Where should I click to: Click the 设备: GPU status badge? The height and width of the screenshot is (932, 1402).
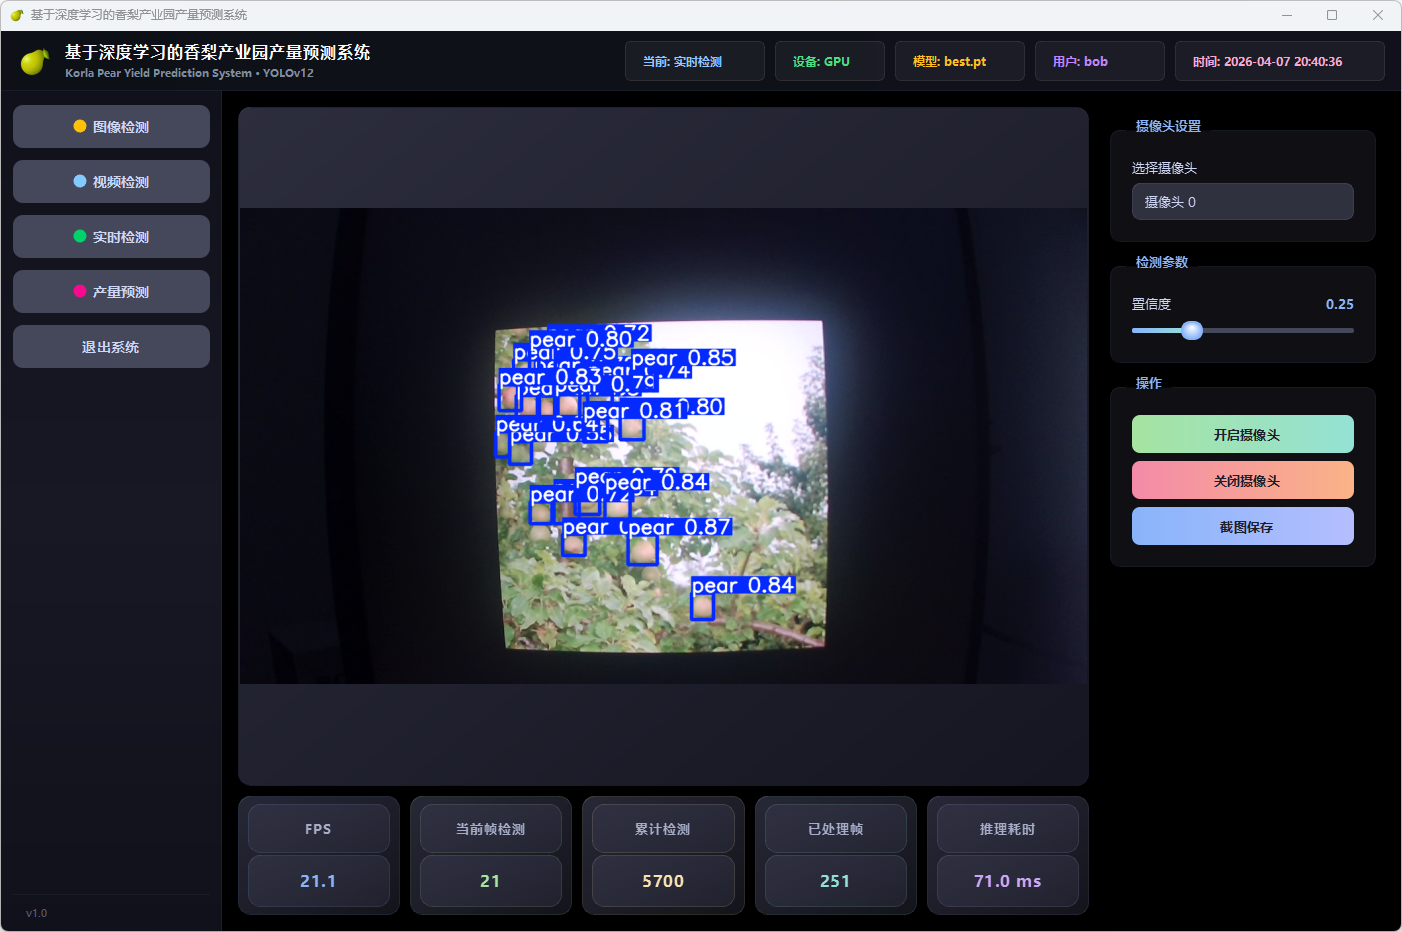[x=829, y=62]
